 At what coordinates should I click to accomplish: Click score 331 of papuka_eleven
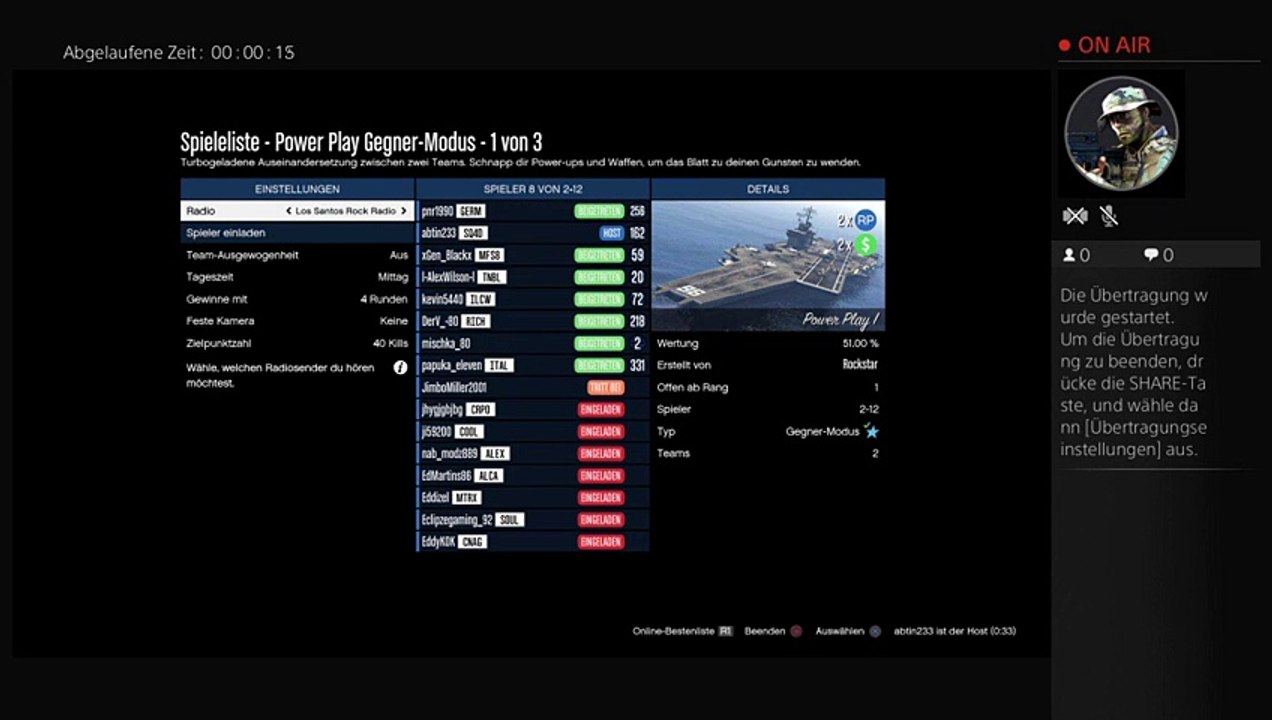click(637, 365)
